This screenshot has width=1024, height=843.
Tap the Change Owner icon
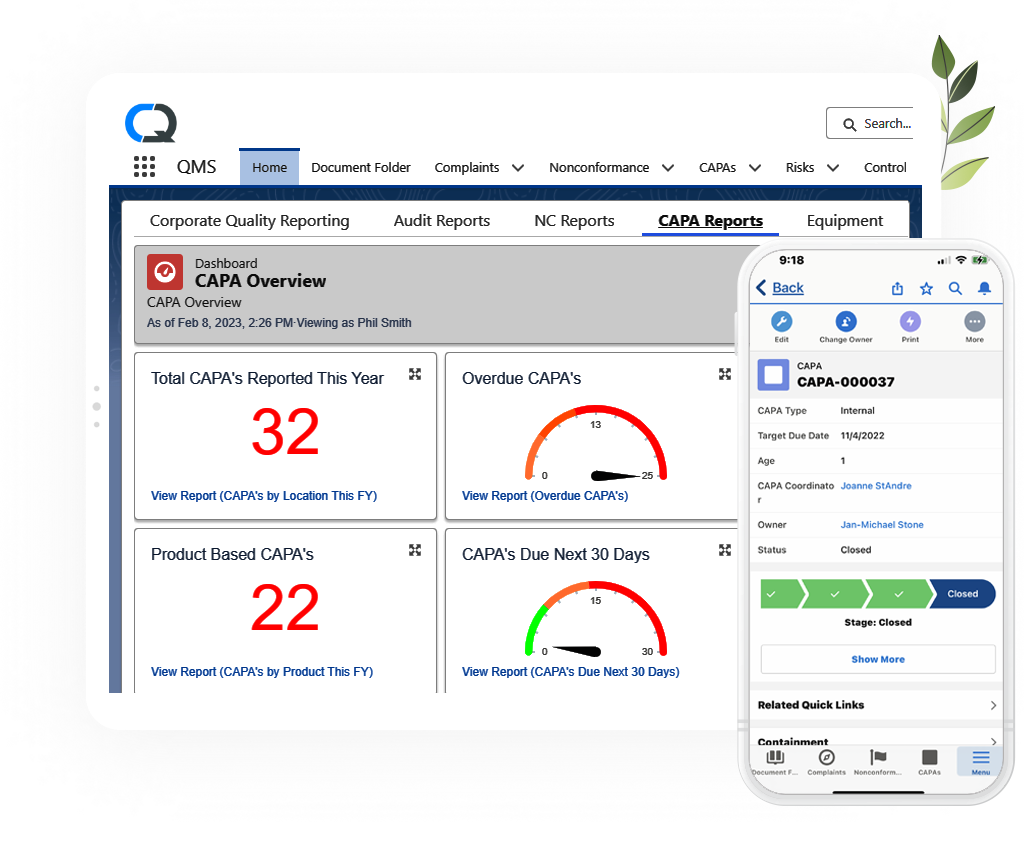846,322
